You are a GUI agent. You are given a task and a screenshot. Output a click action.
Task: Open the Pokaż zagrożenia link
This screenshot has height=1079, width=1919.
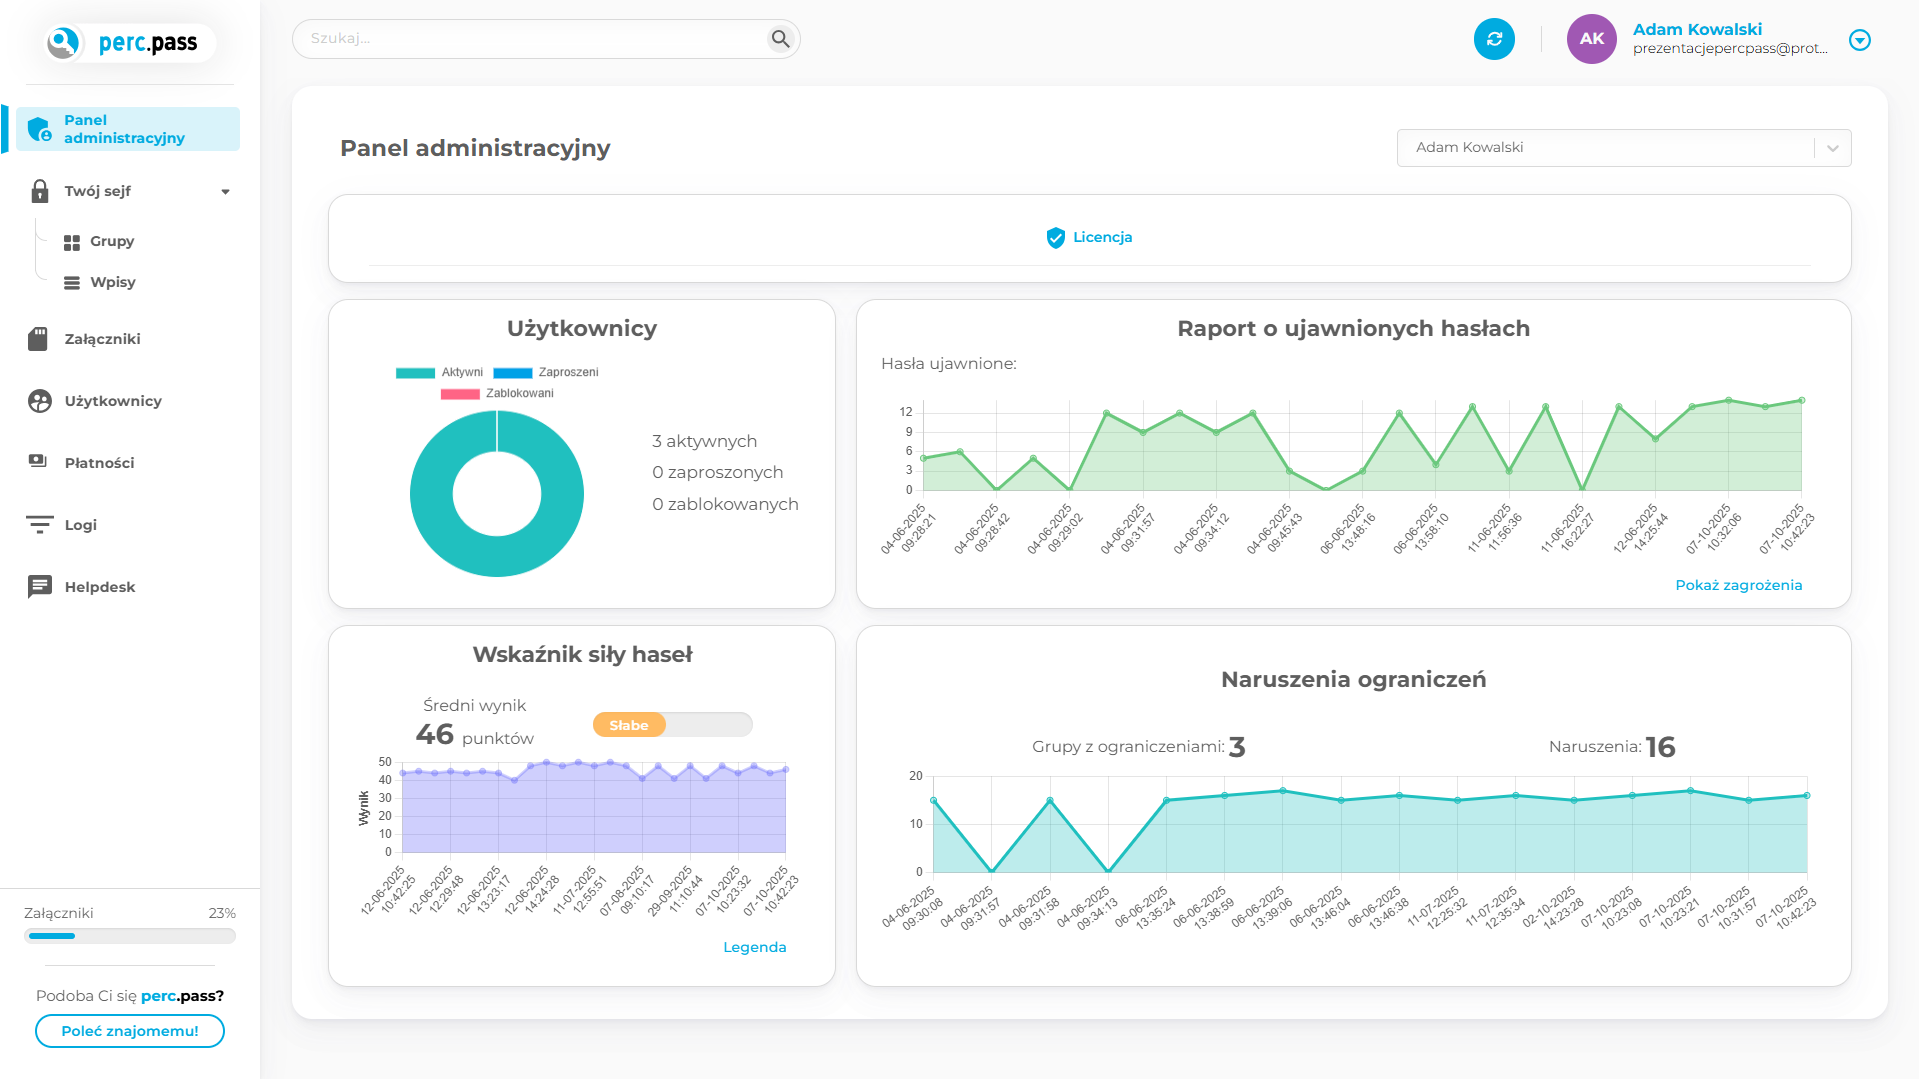click(x=1738, y=585)
